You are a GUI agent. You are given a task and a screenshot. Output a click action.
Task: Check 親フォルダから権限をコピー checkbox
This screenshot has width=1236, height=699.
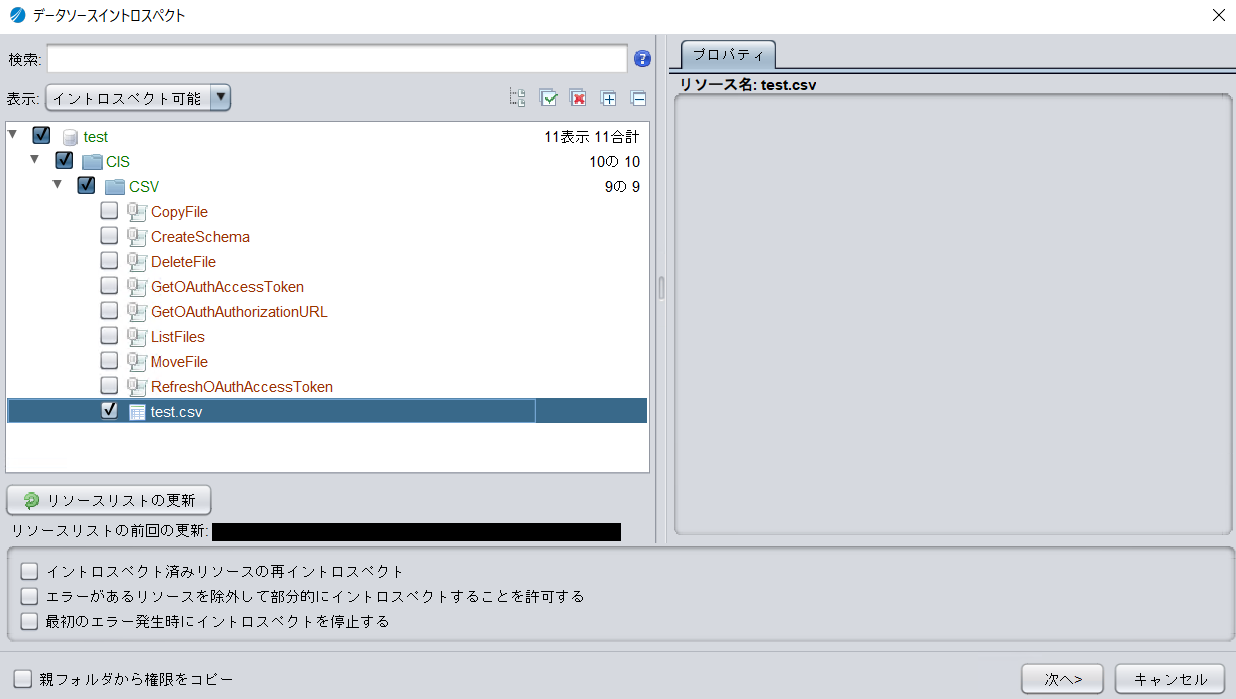pyautogui.click(x=22, y=679)
